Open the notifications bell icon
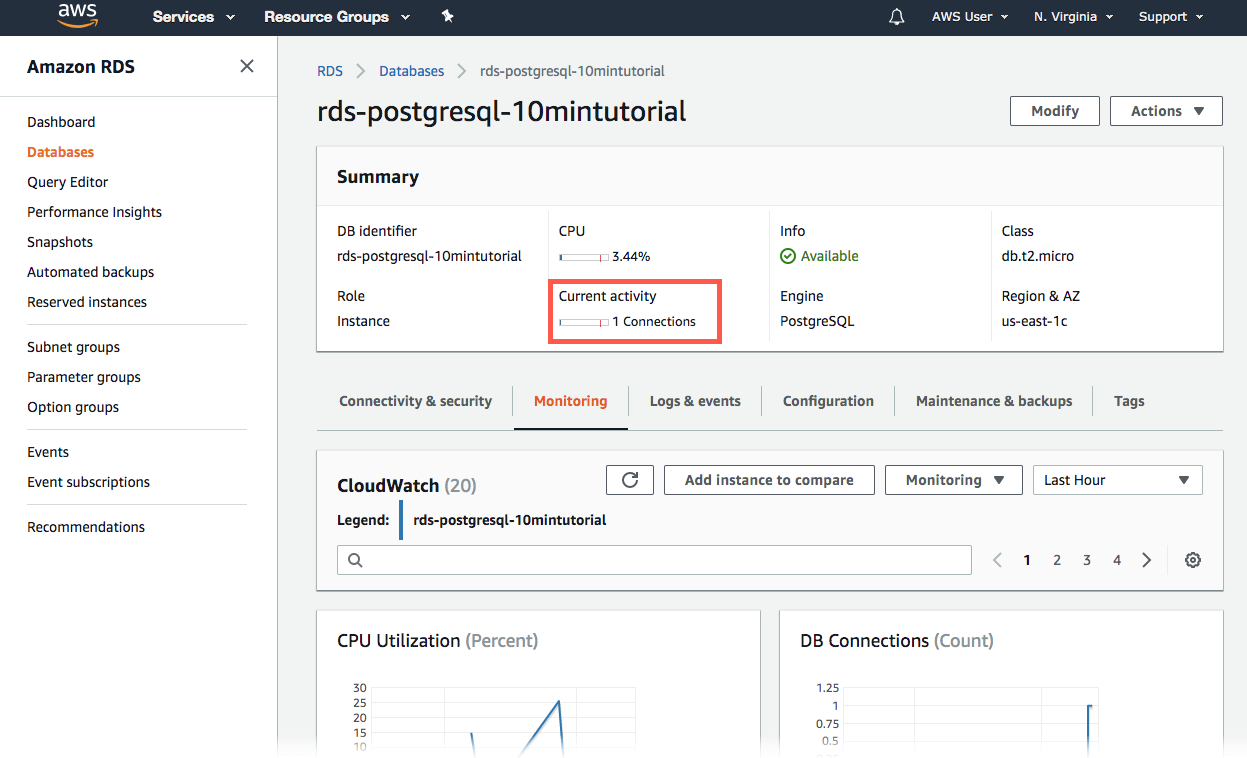The height and width of the screenshot is (758, 1247). click(897, 17)
